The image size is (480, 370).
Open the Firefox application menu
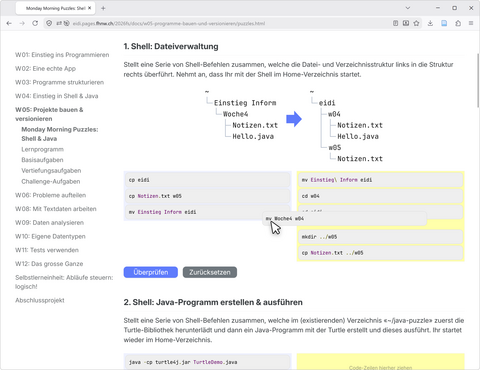click(x=471, y=23)
